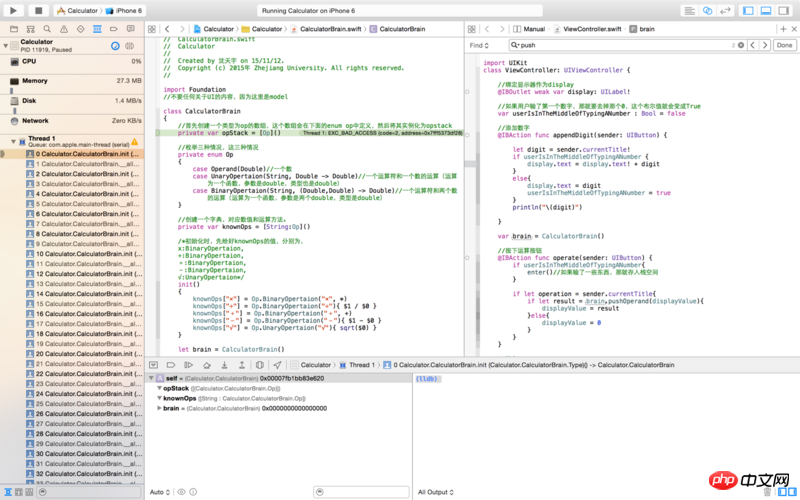Open the All Output dropdown in console
Viewport: 800px width, 500px height.
point(435,492)
